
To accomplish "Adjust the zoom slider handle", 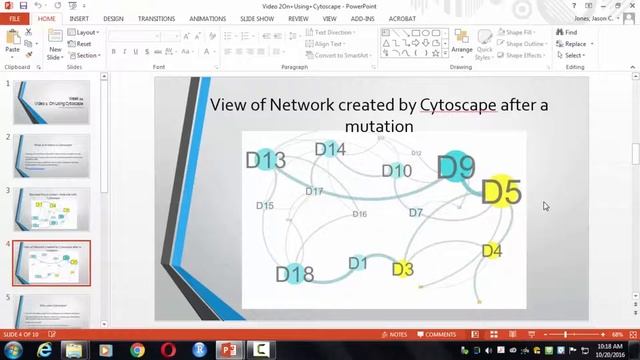I will [565, 335].
